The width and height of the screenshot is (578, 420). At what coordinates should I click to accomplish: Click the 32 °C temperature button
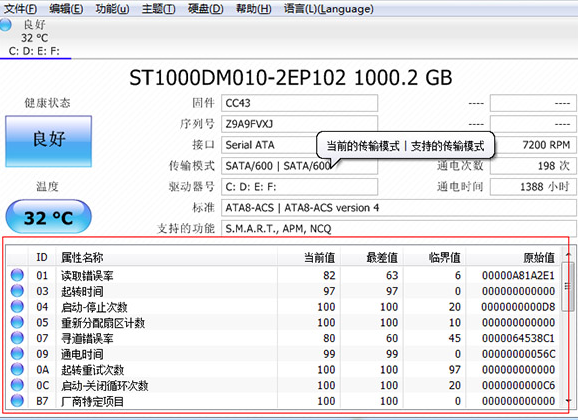[49, 217]
